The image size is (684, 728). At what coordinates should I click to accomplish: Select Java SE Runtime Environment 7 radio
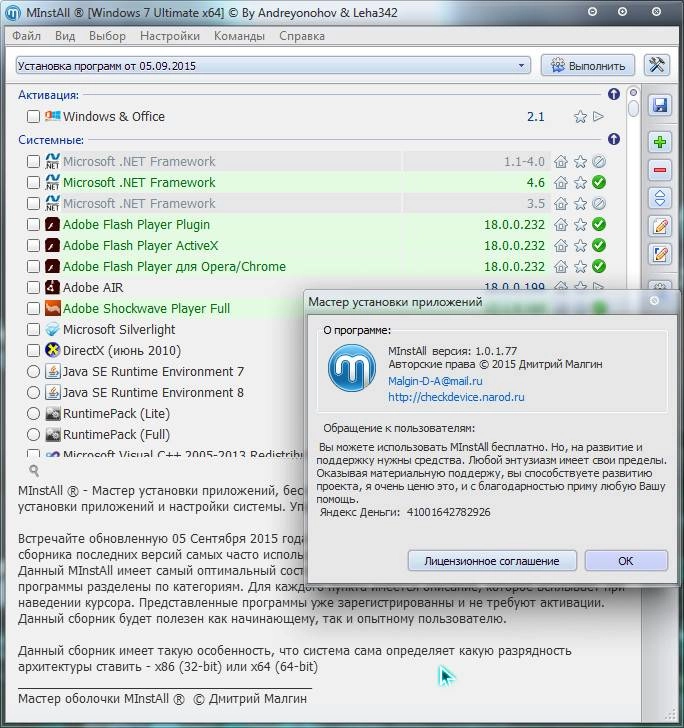pyautogui.click(x=33, y=371)
